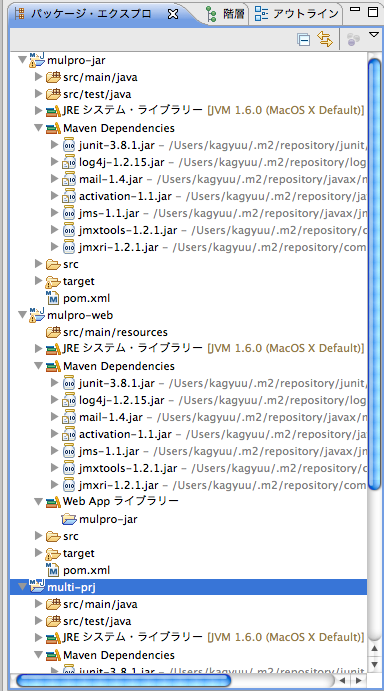Click JRE library icon in multi-prj

click(53, 638)
